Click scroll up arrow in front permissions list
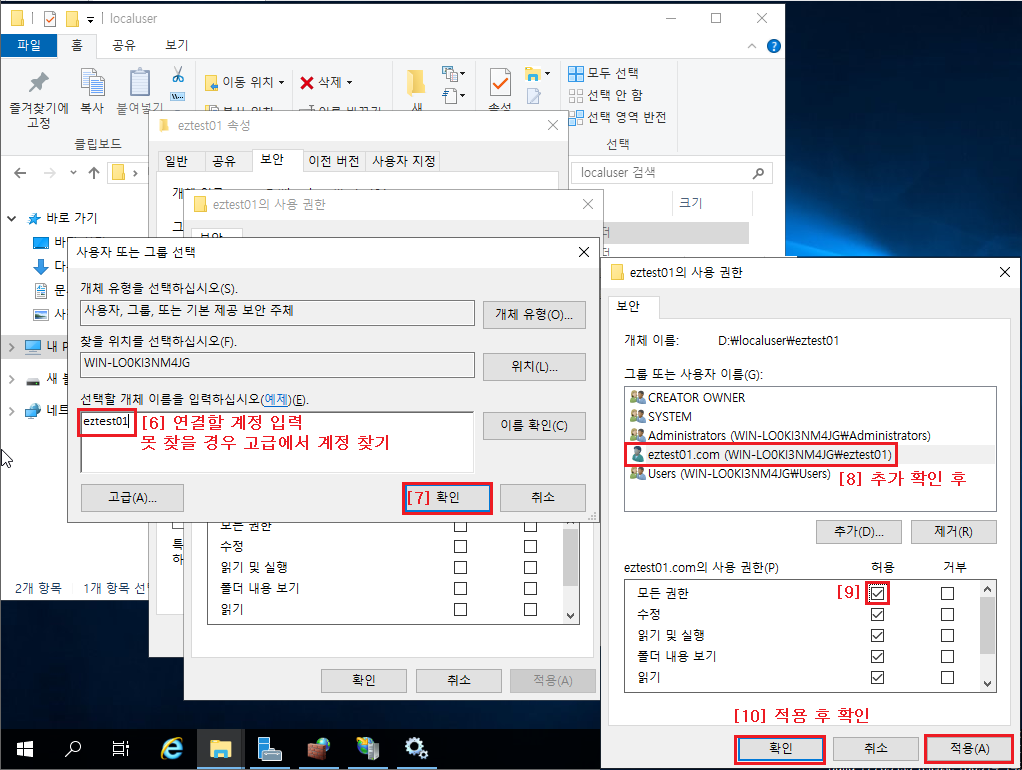 987,589
